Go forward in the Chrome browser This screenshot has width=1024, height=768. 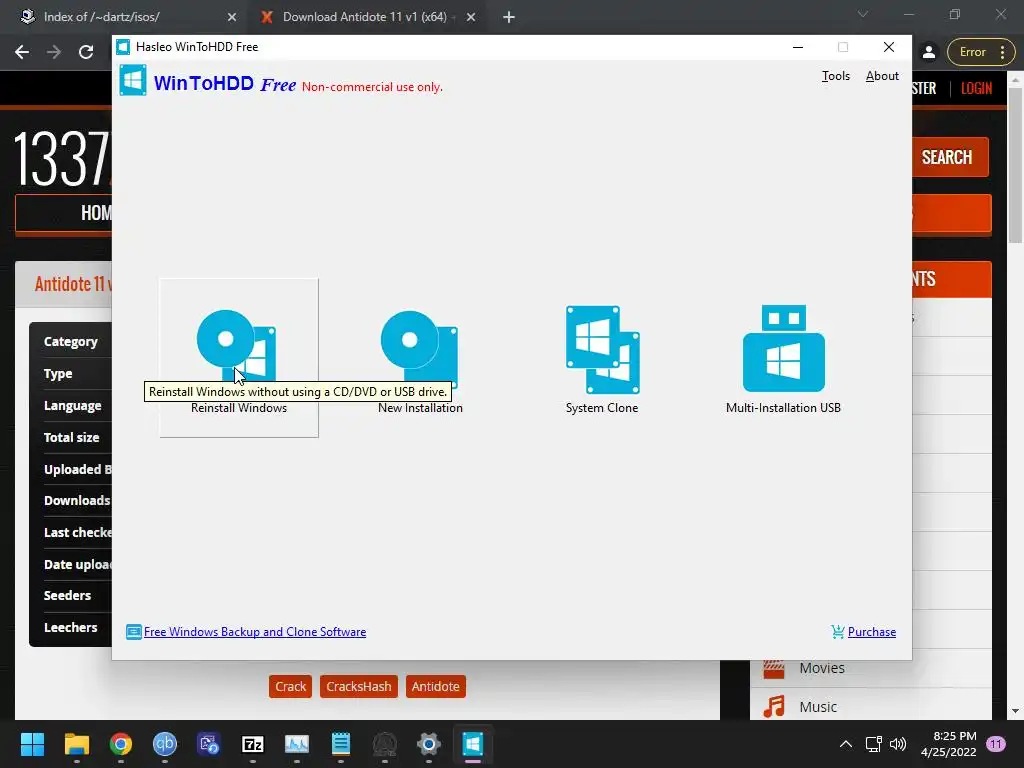[54, 52]
